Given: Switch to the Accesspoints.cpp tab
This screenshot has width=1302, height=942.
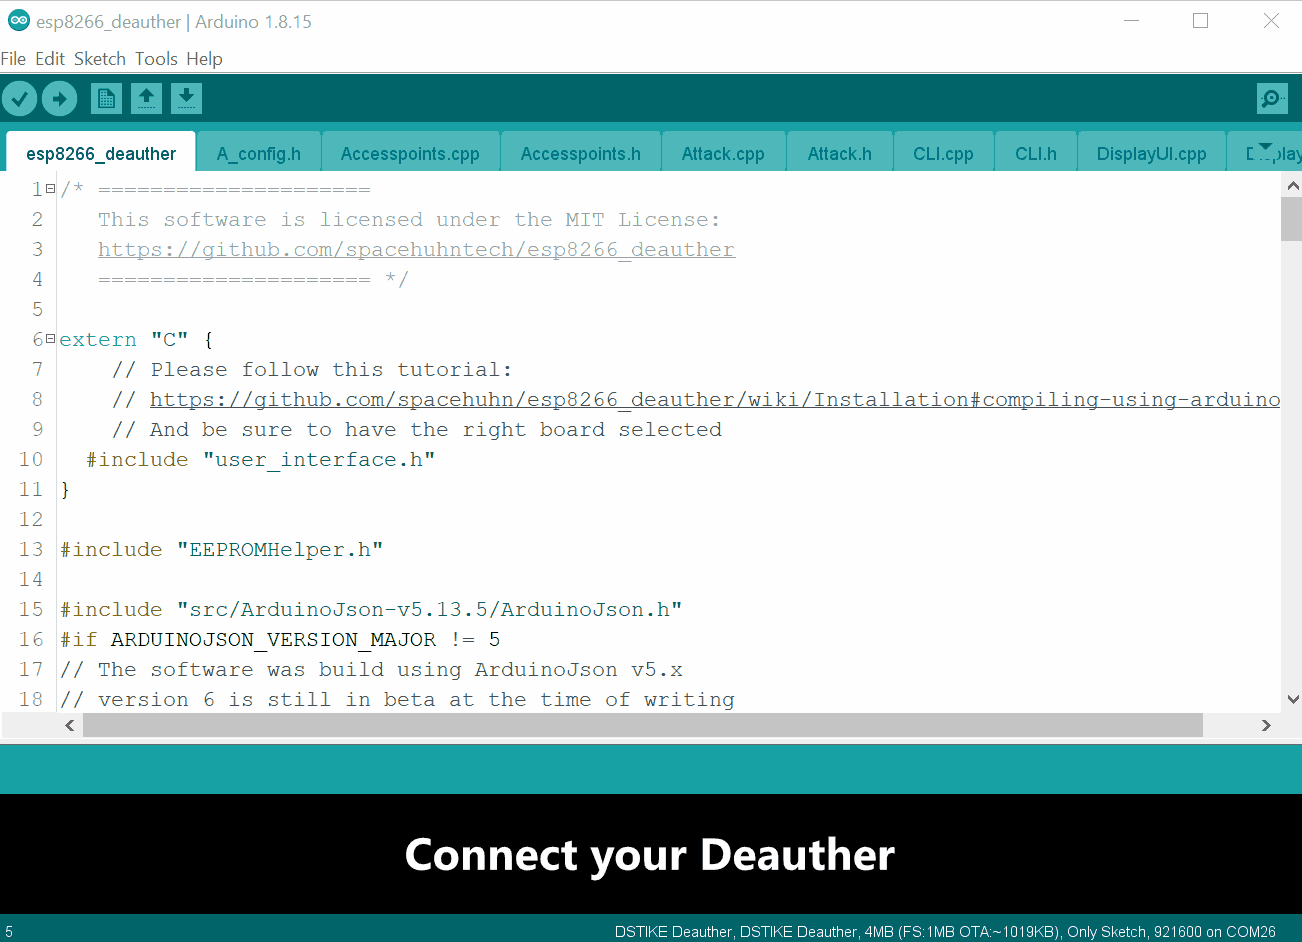Looking at the screenshot, I should pos(410,153).
